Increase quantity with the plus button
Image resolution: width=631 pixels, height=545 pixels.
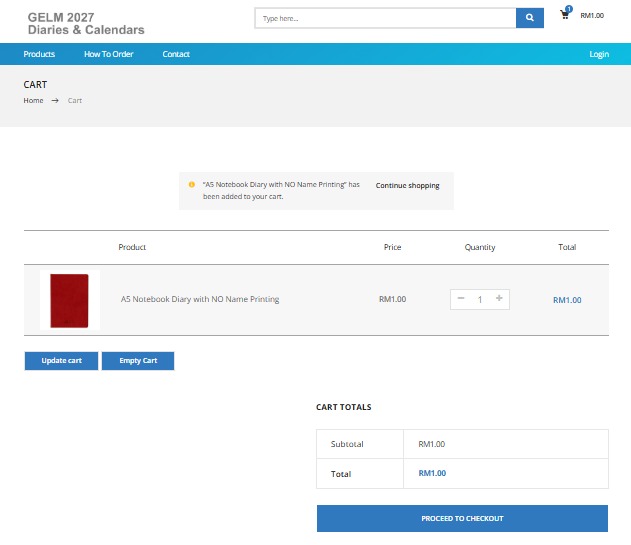coord(499,298)
